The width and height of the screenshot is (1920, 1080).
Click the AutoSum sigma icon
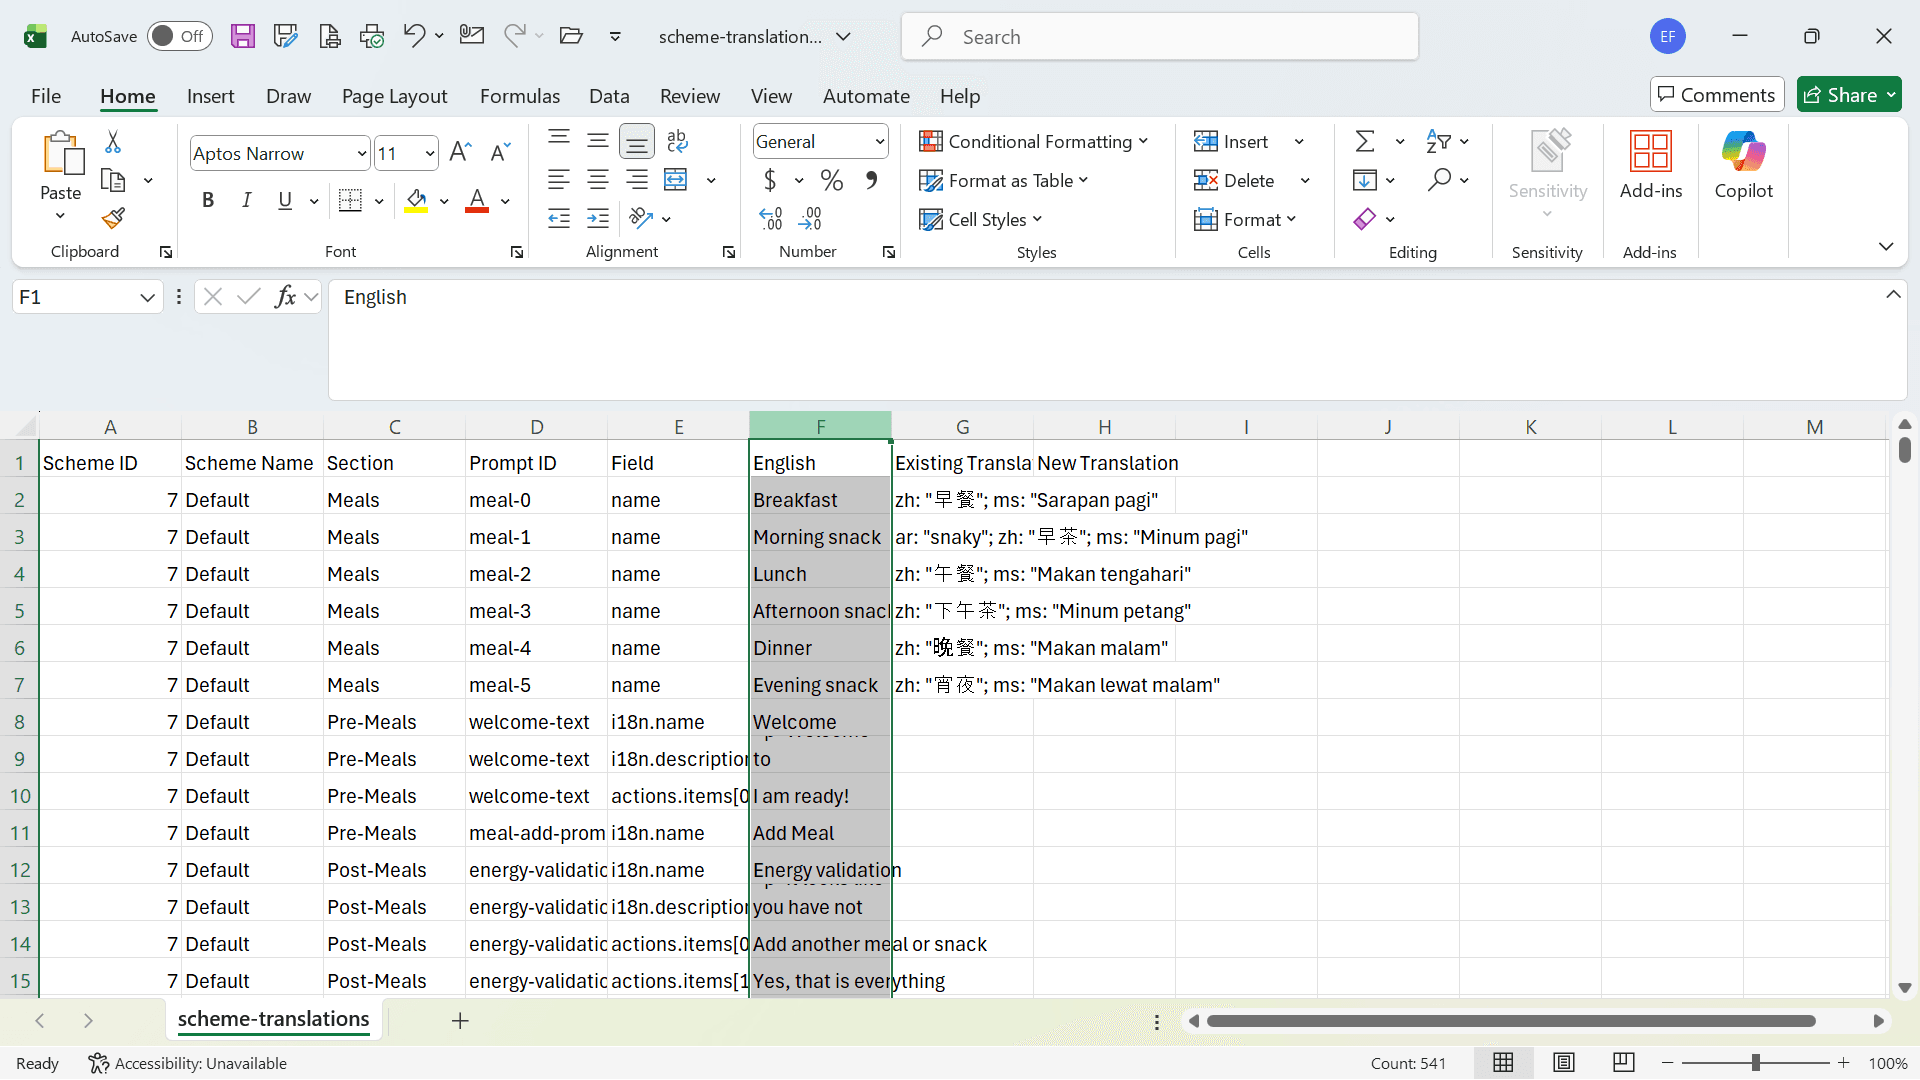tap(1365, 141)
